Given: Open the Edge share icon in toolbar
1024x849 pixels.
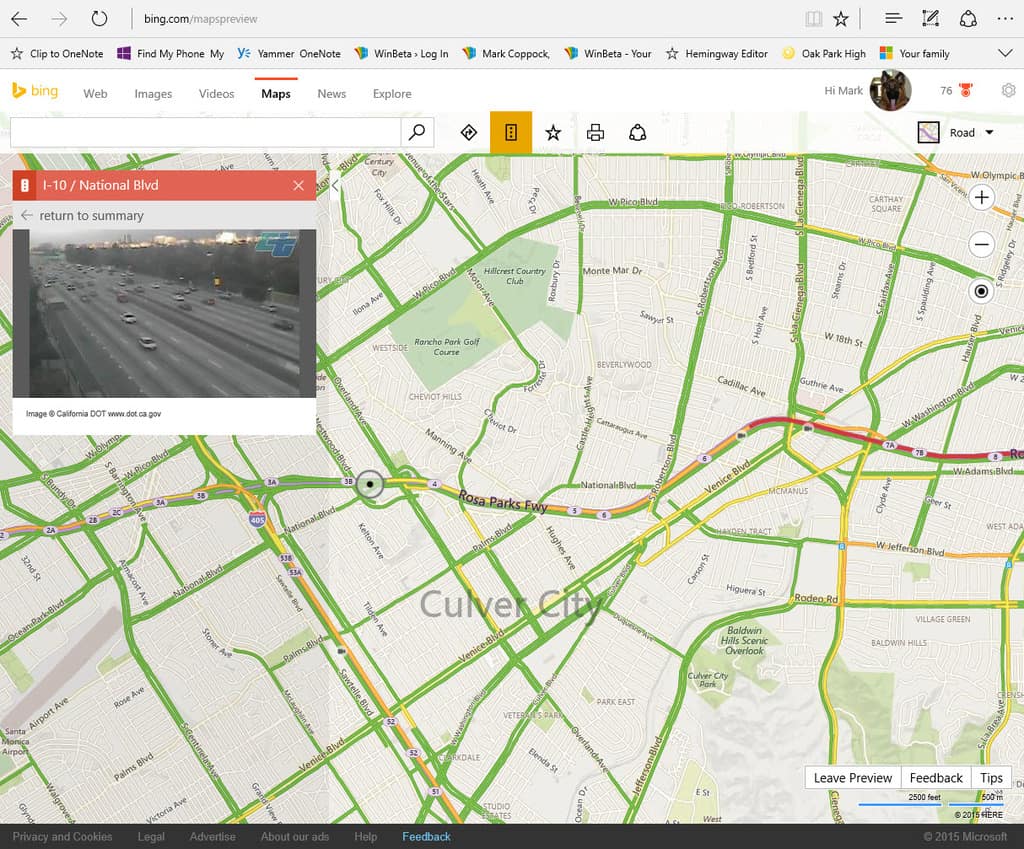Looking at the screenshot, I should click(968, 19).
